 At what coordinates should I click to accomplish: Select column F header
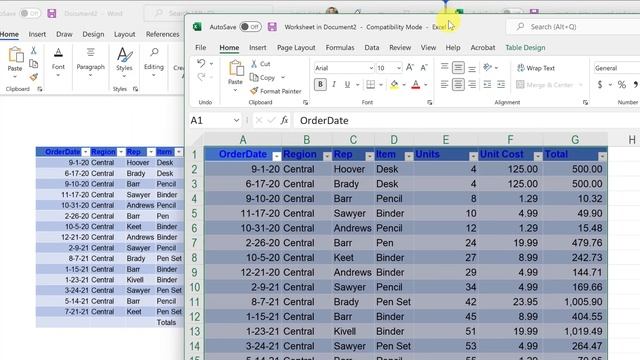(x=510, y=140)
